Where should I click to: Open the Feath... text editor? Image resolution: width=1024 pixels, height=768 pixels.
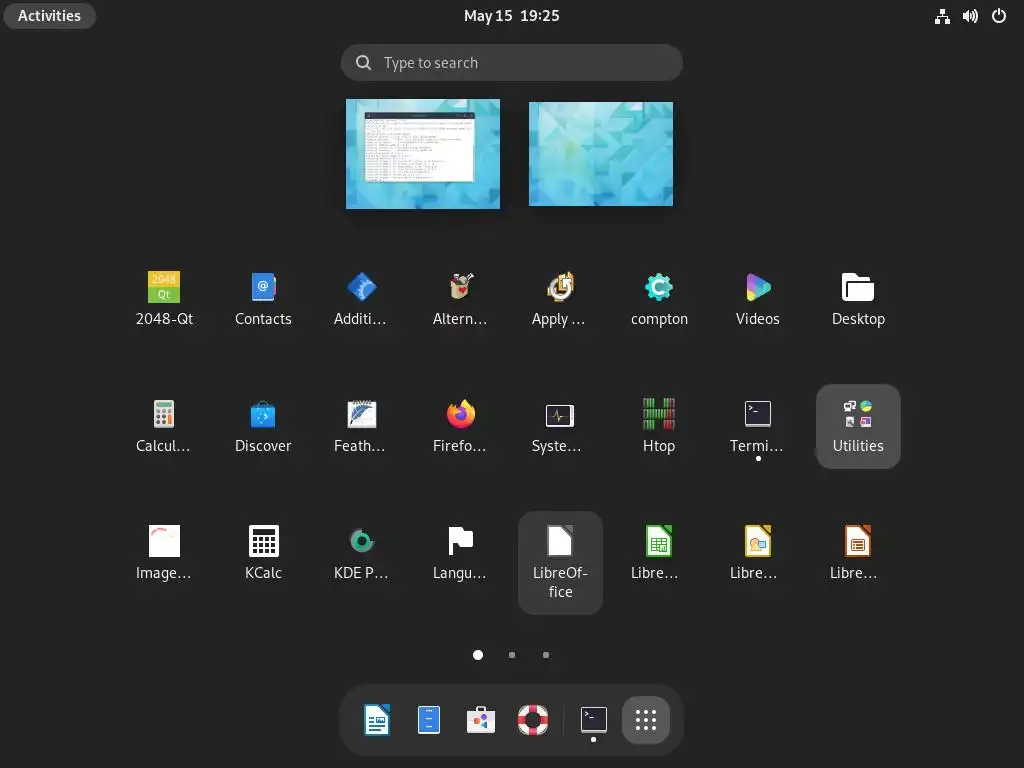coord(361,426)
